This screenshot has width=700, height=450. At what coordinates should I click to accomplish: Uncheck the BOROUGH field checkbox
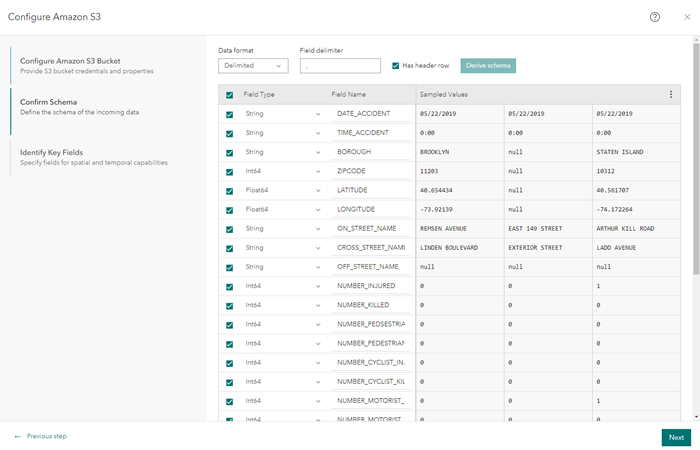click(229, 152)
